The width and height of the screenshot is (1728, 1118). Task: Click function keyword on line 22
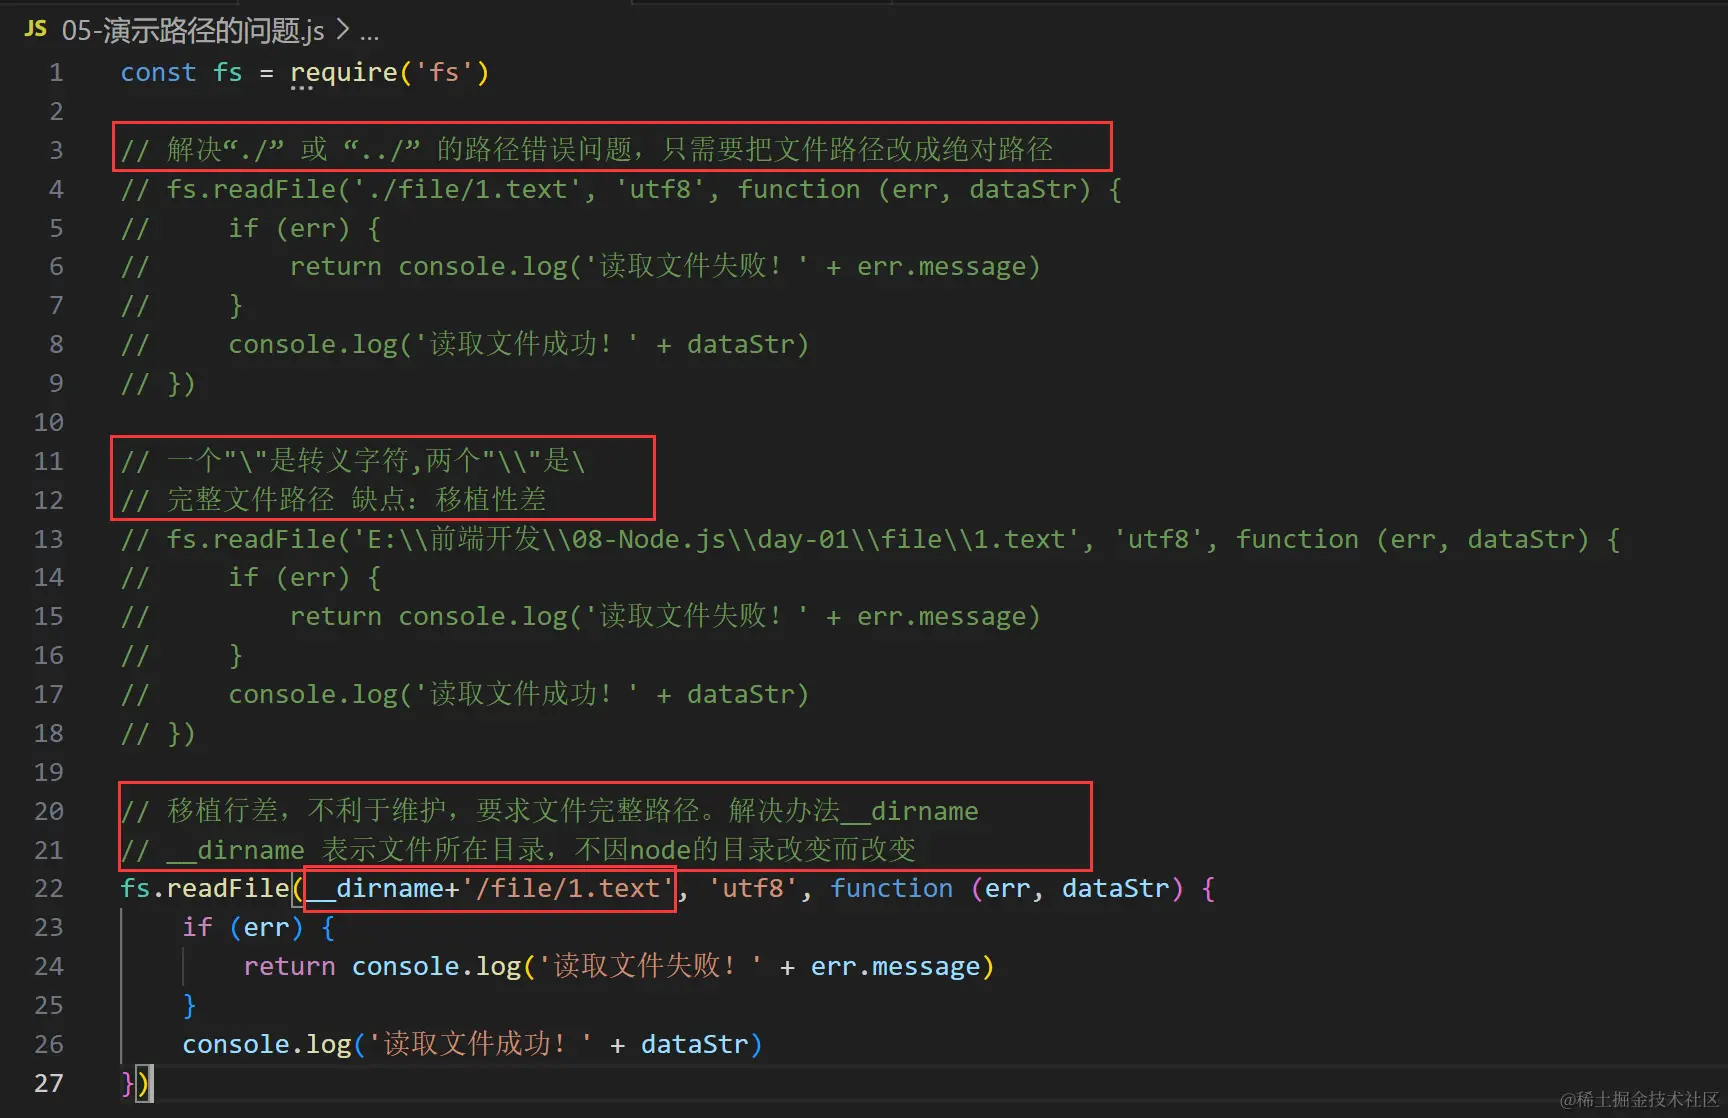coord(892,888)
